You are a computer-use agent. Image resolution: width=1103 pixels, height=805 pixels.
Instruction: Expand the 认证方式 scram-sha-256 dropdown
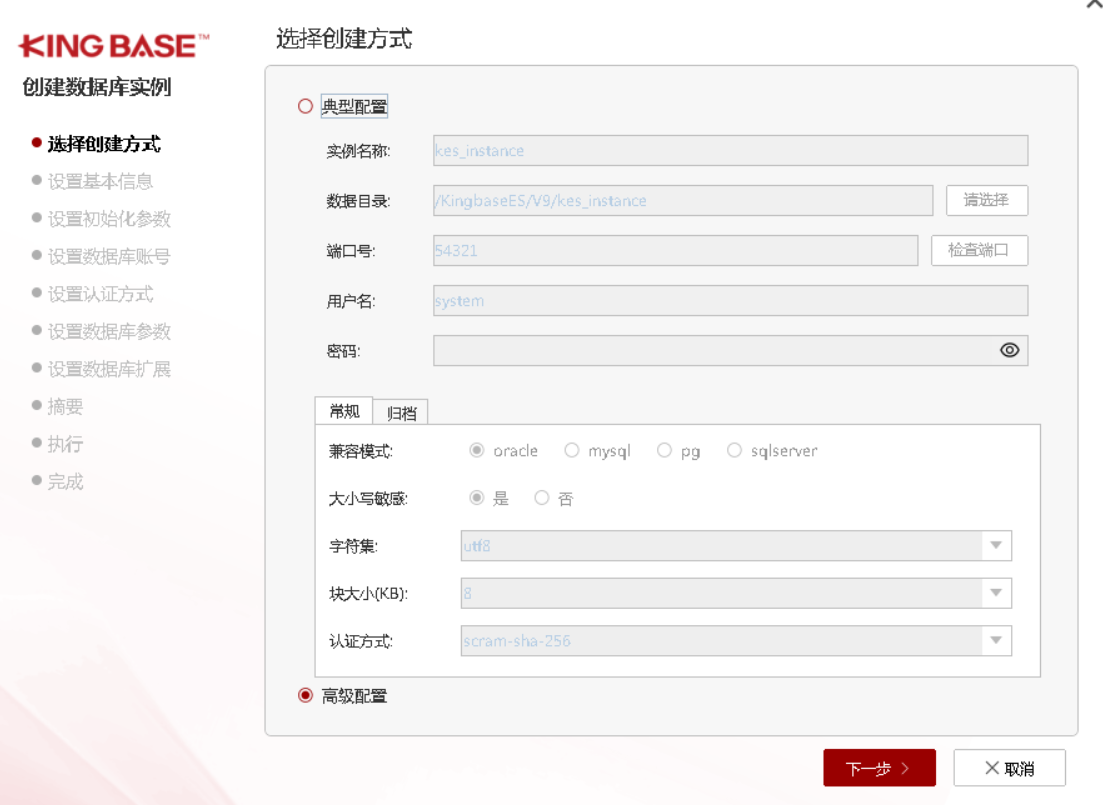995,640
